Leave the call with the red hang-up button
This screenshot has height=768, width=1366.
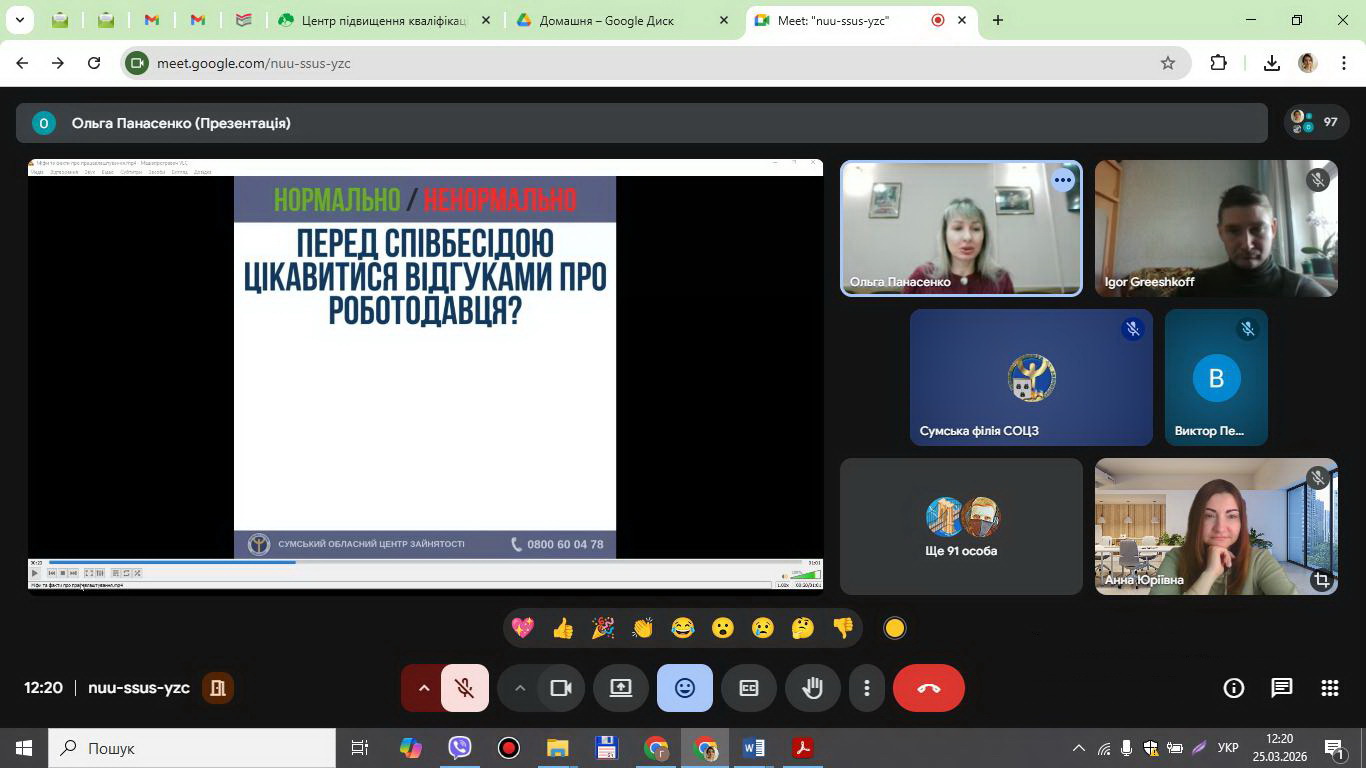pos(928,688)
